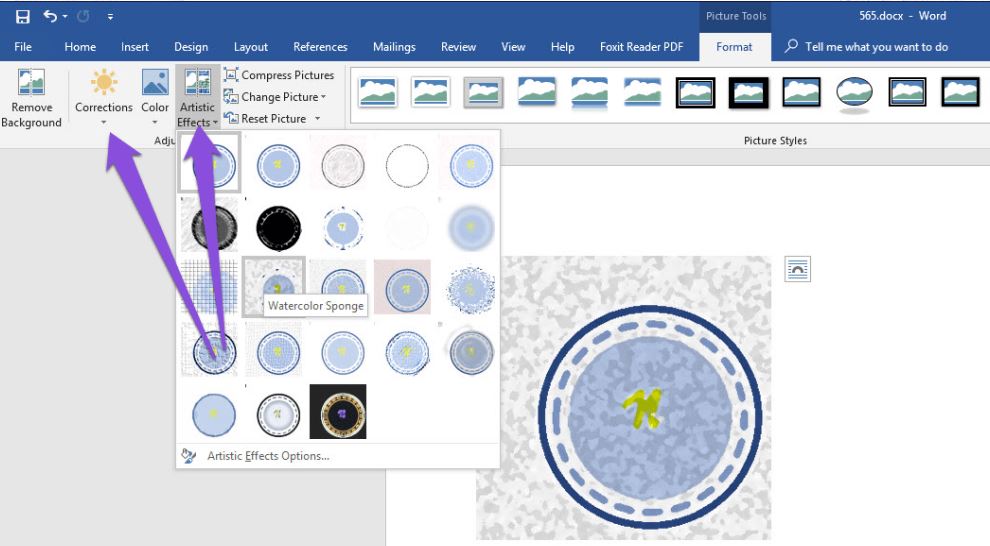Click the Save icon in title bar
Image resolution: width=990 pixels, height=546 pixels.
[x=22, y=17]
